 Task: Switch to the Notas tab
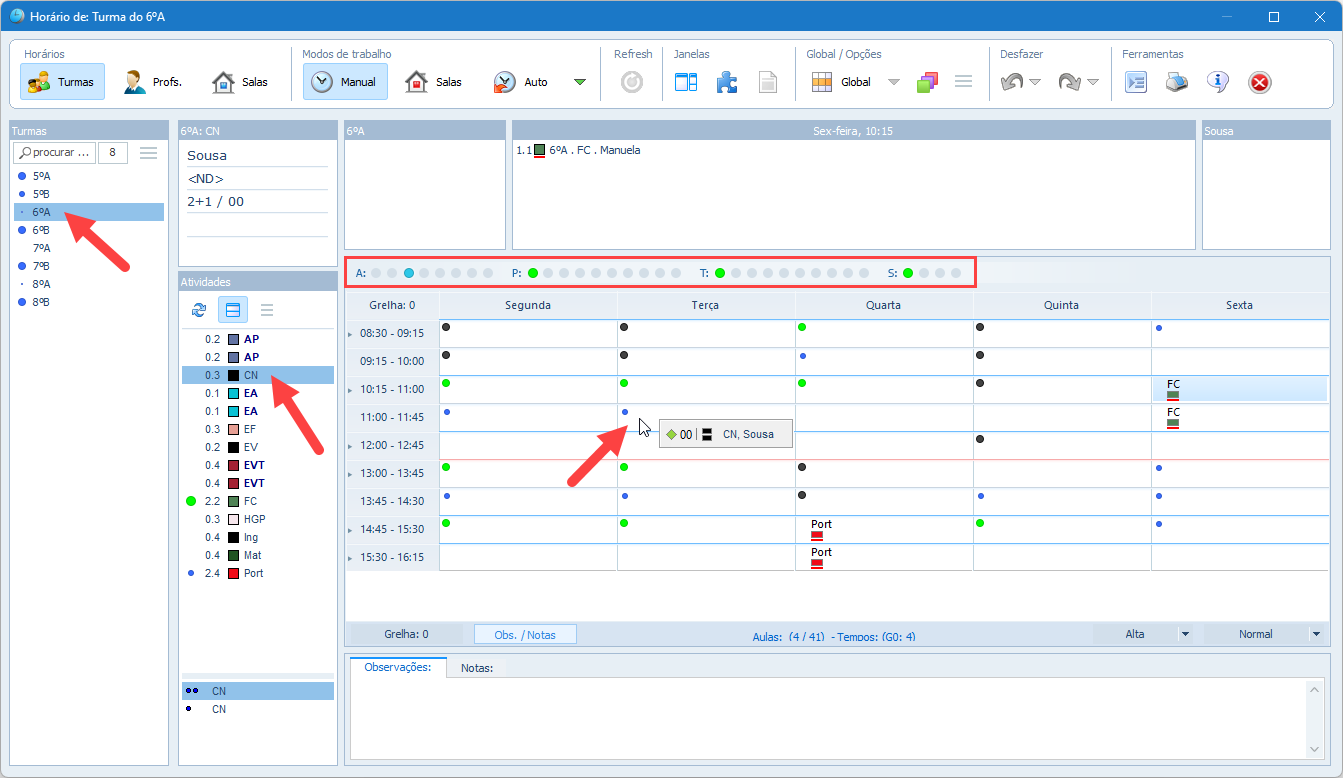click(x=477, y=667)
